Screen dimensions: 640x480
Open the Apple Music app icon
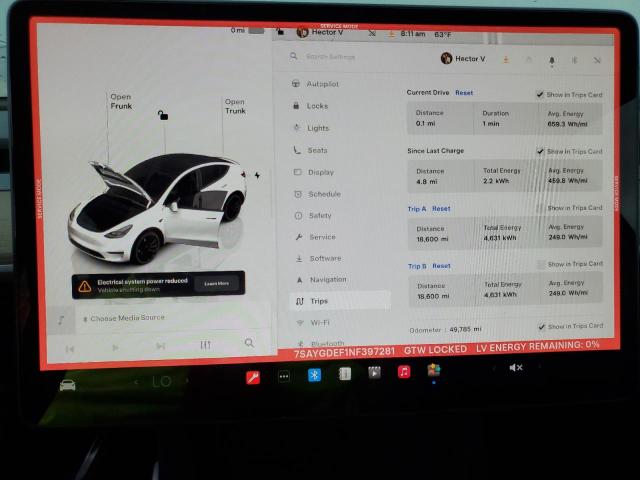coord(404,371)
